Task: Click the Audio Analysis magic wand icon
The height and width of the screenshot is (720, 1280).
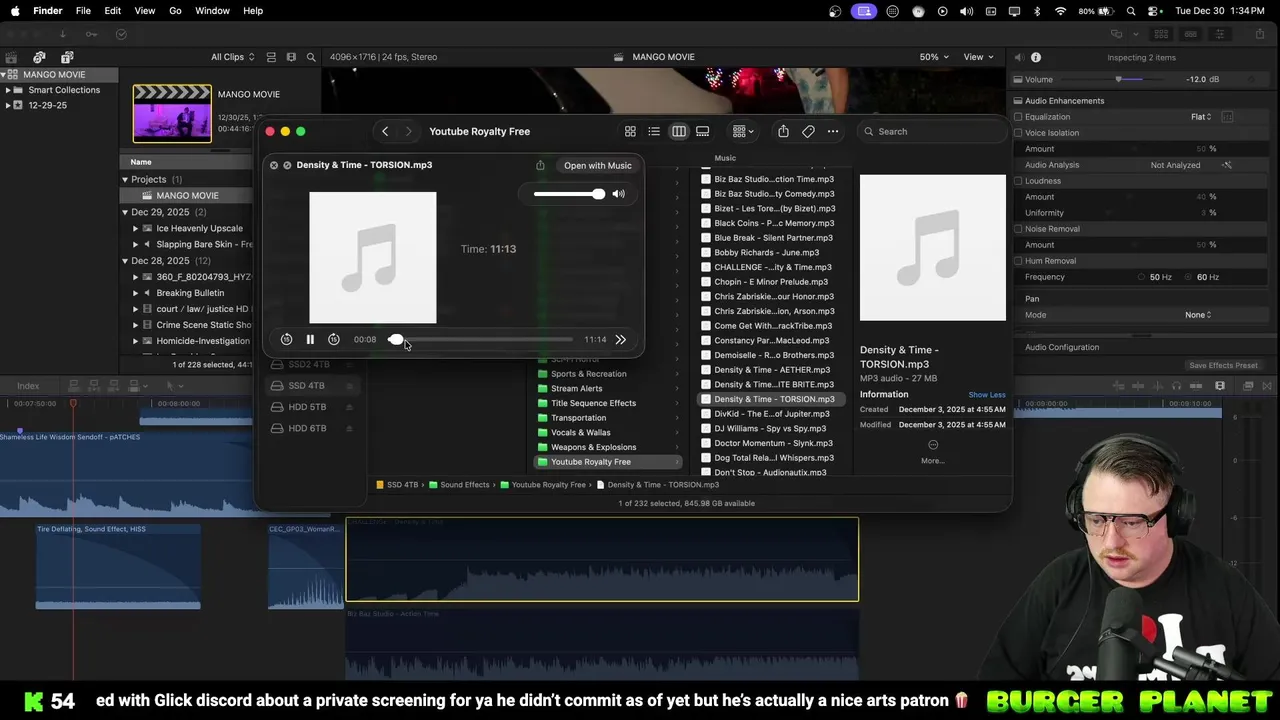Action: coord(1227,165)
